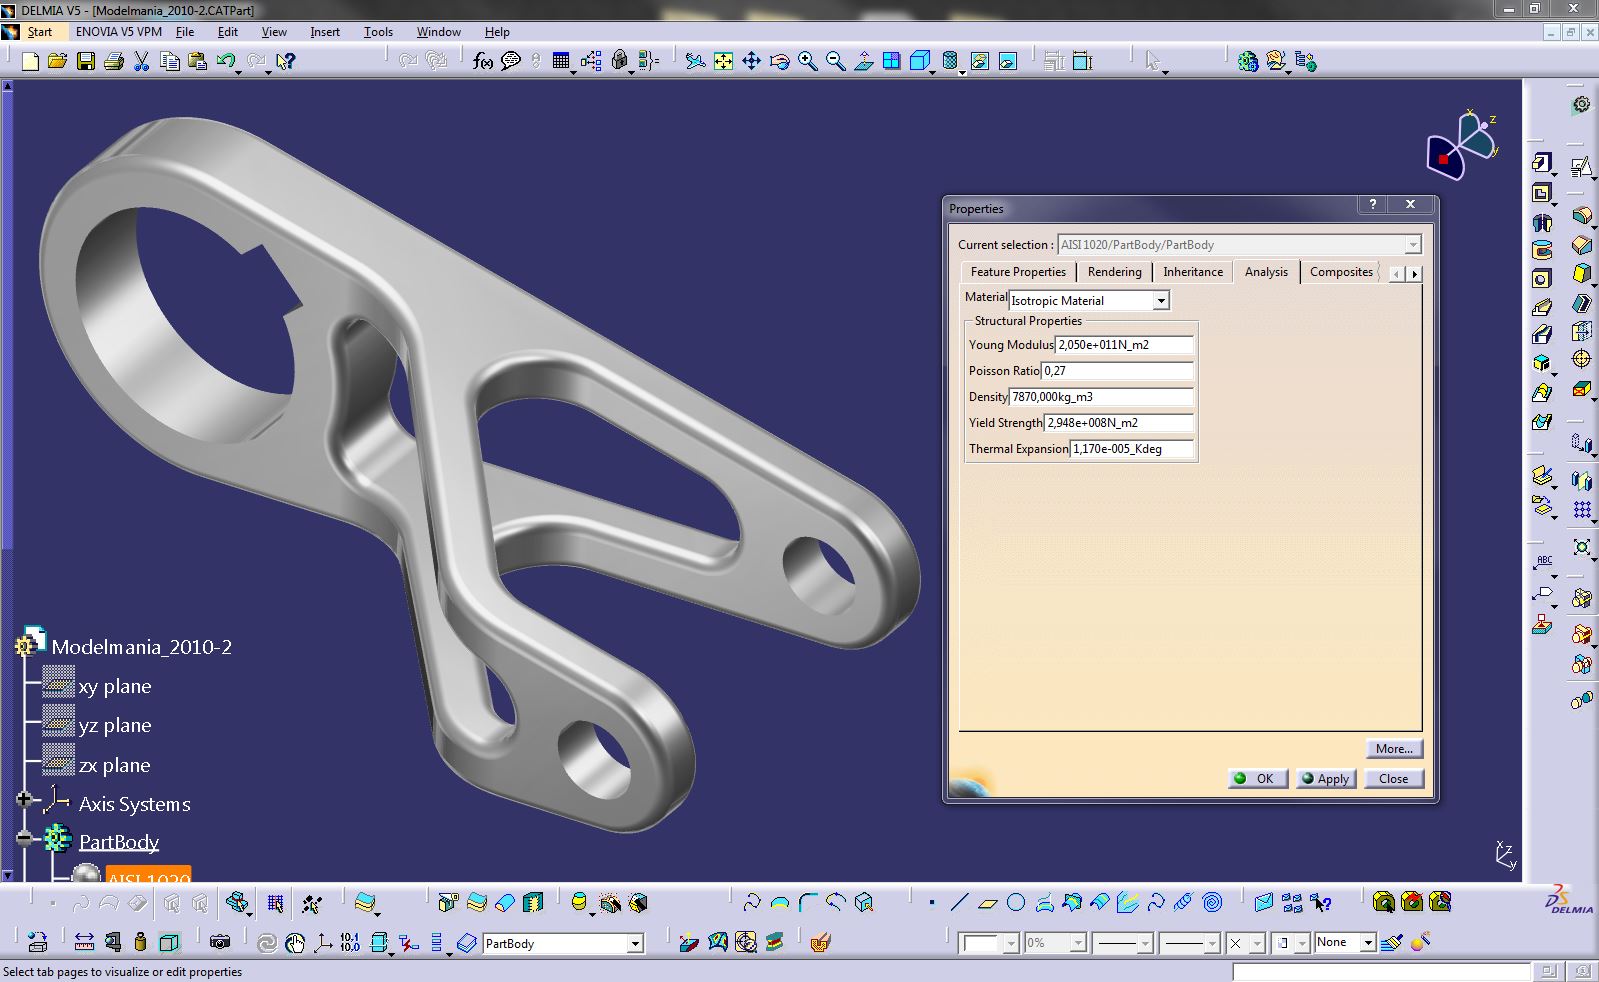Click Close in Properties dialog
The width and height of the screenshot is (1599, 982).
pos(1393,779)
